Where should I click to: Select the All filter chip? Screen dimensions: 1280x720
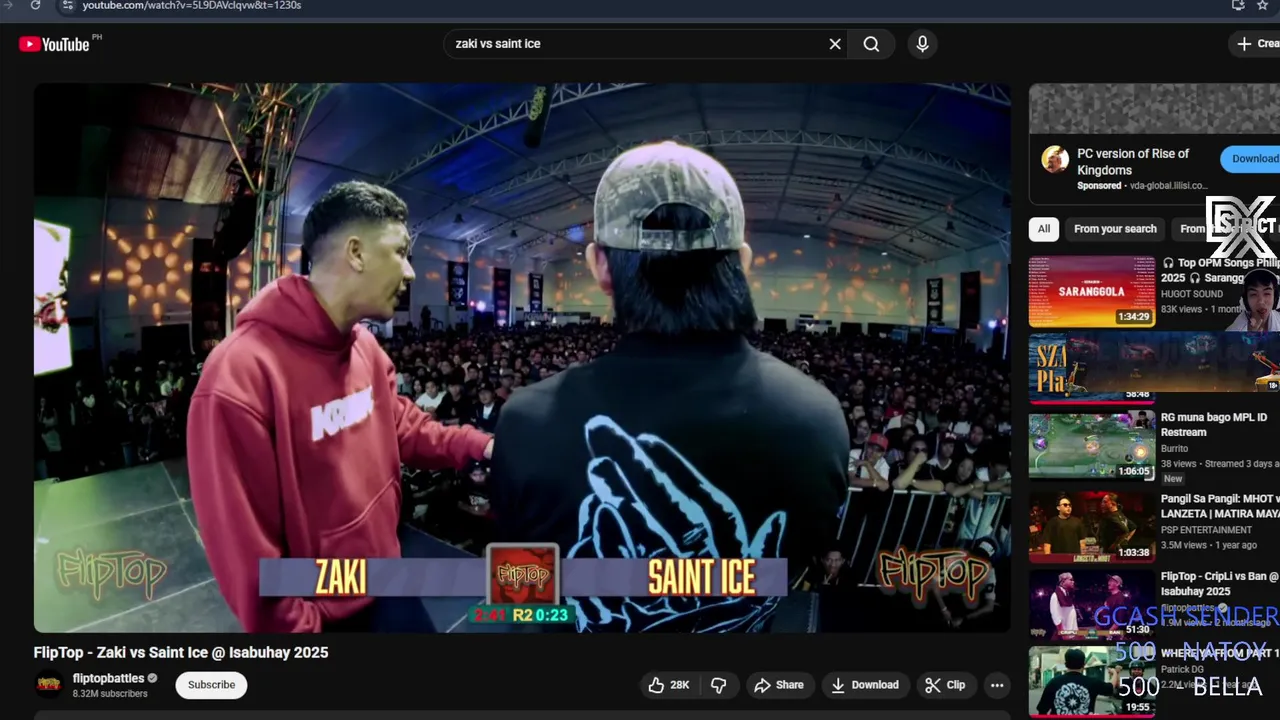click(1044, 229)
